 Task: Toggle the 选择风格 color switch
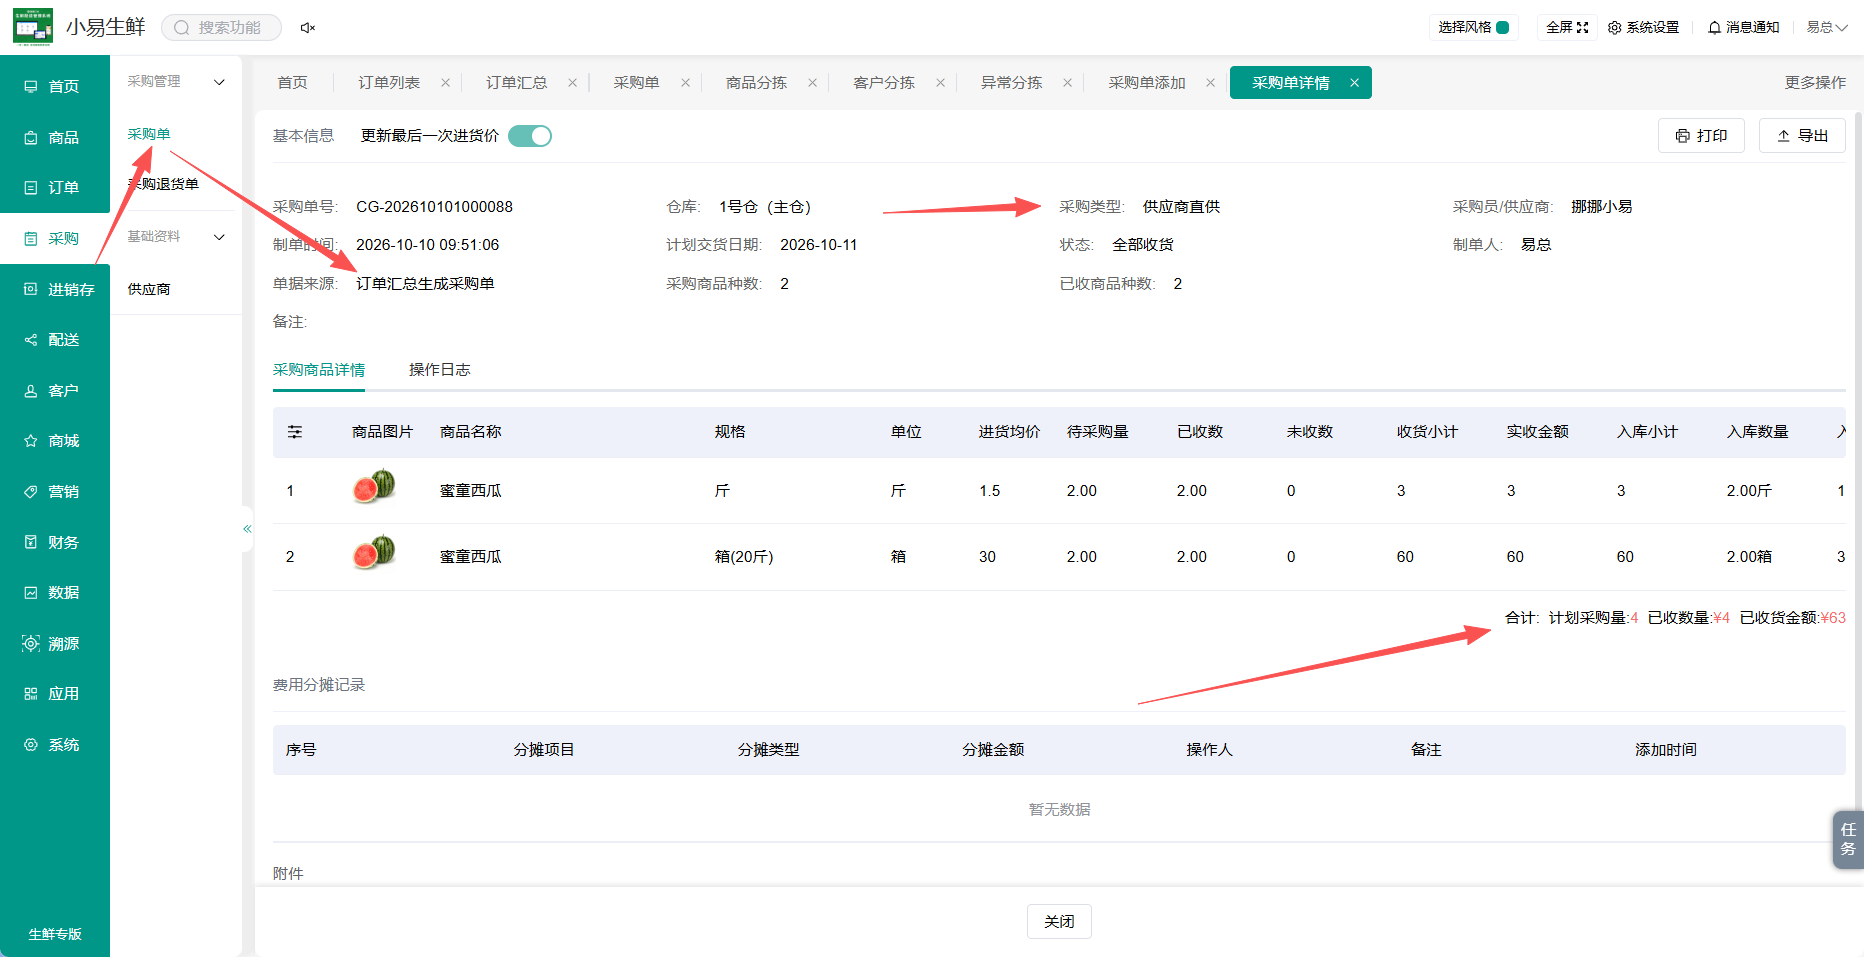point(1502,27)
